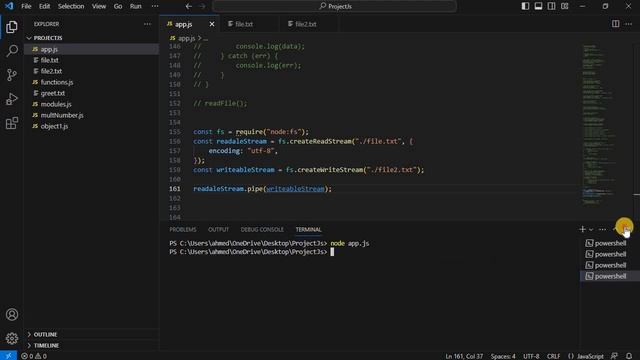
Task: Open the Go menu
Action: coord(118,6)
